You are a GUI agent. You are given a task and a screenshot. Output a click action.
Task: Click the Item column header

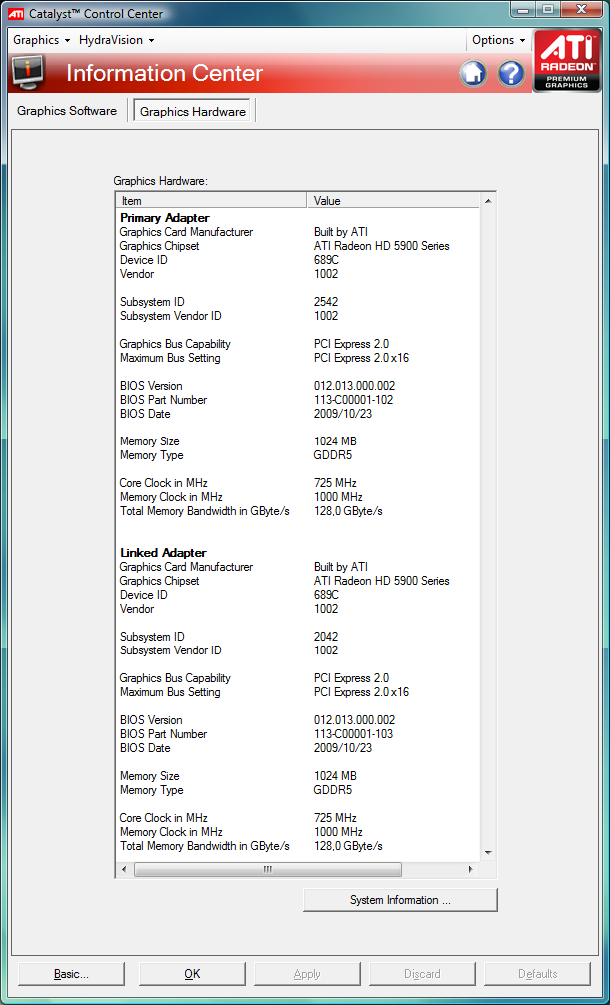pyautogui.click(x=211, y=201)
